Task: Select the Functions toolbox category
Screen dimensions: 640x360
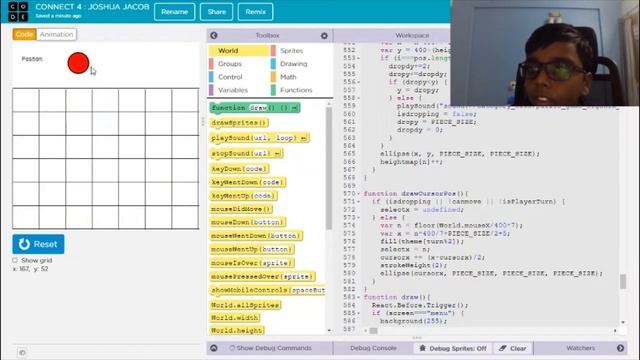Action: [296, 90]
